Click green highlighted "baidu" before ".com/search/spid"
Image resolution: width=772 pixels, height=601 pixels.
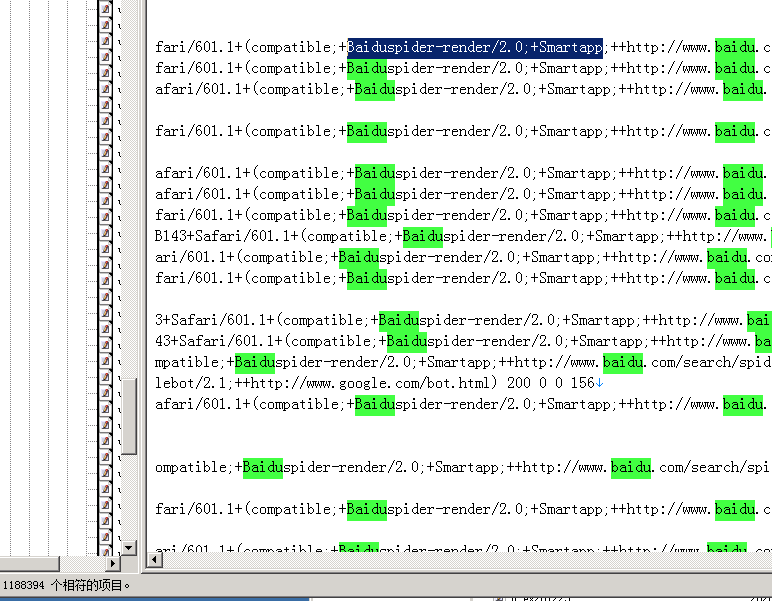point(623,363)
